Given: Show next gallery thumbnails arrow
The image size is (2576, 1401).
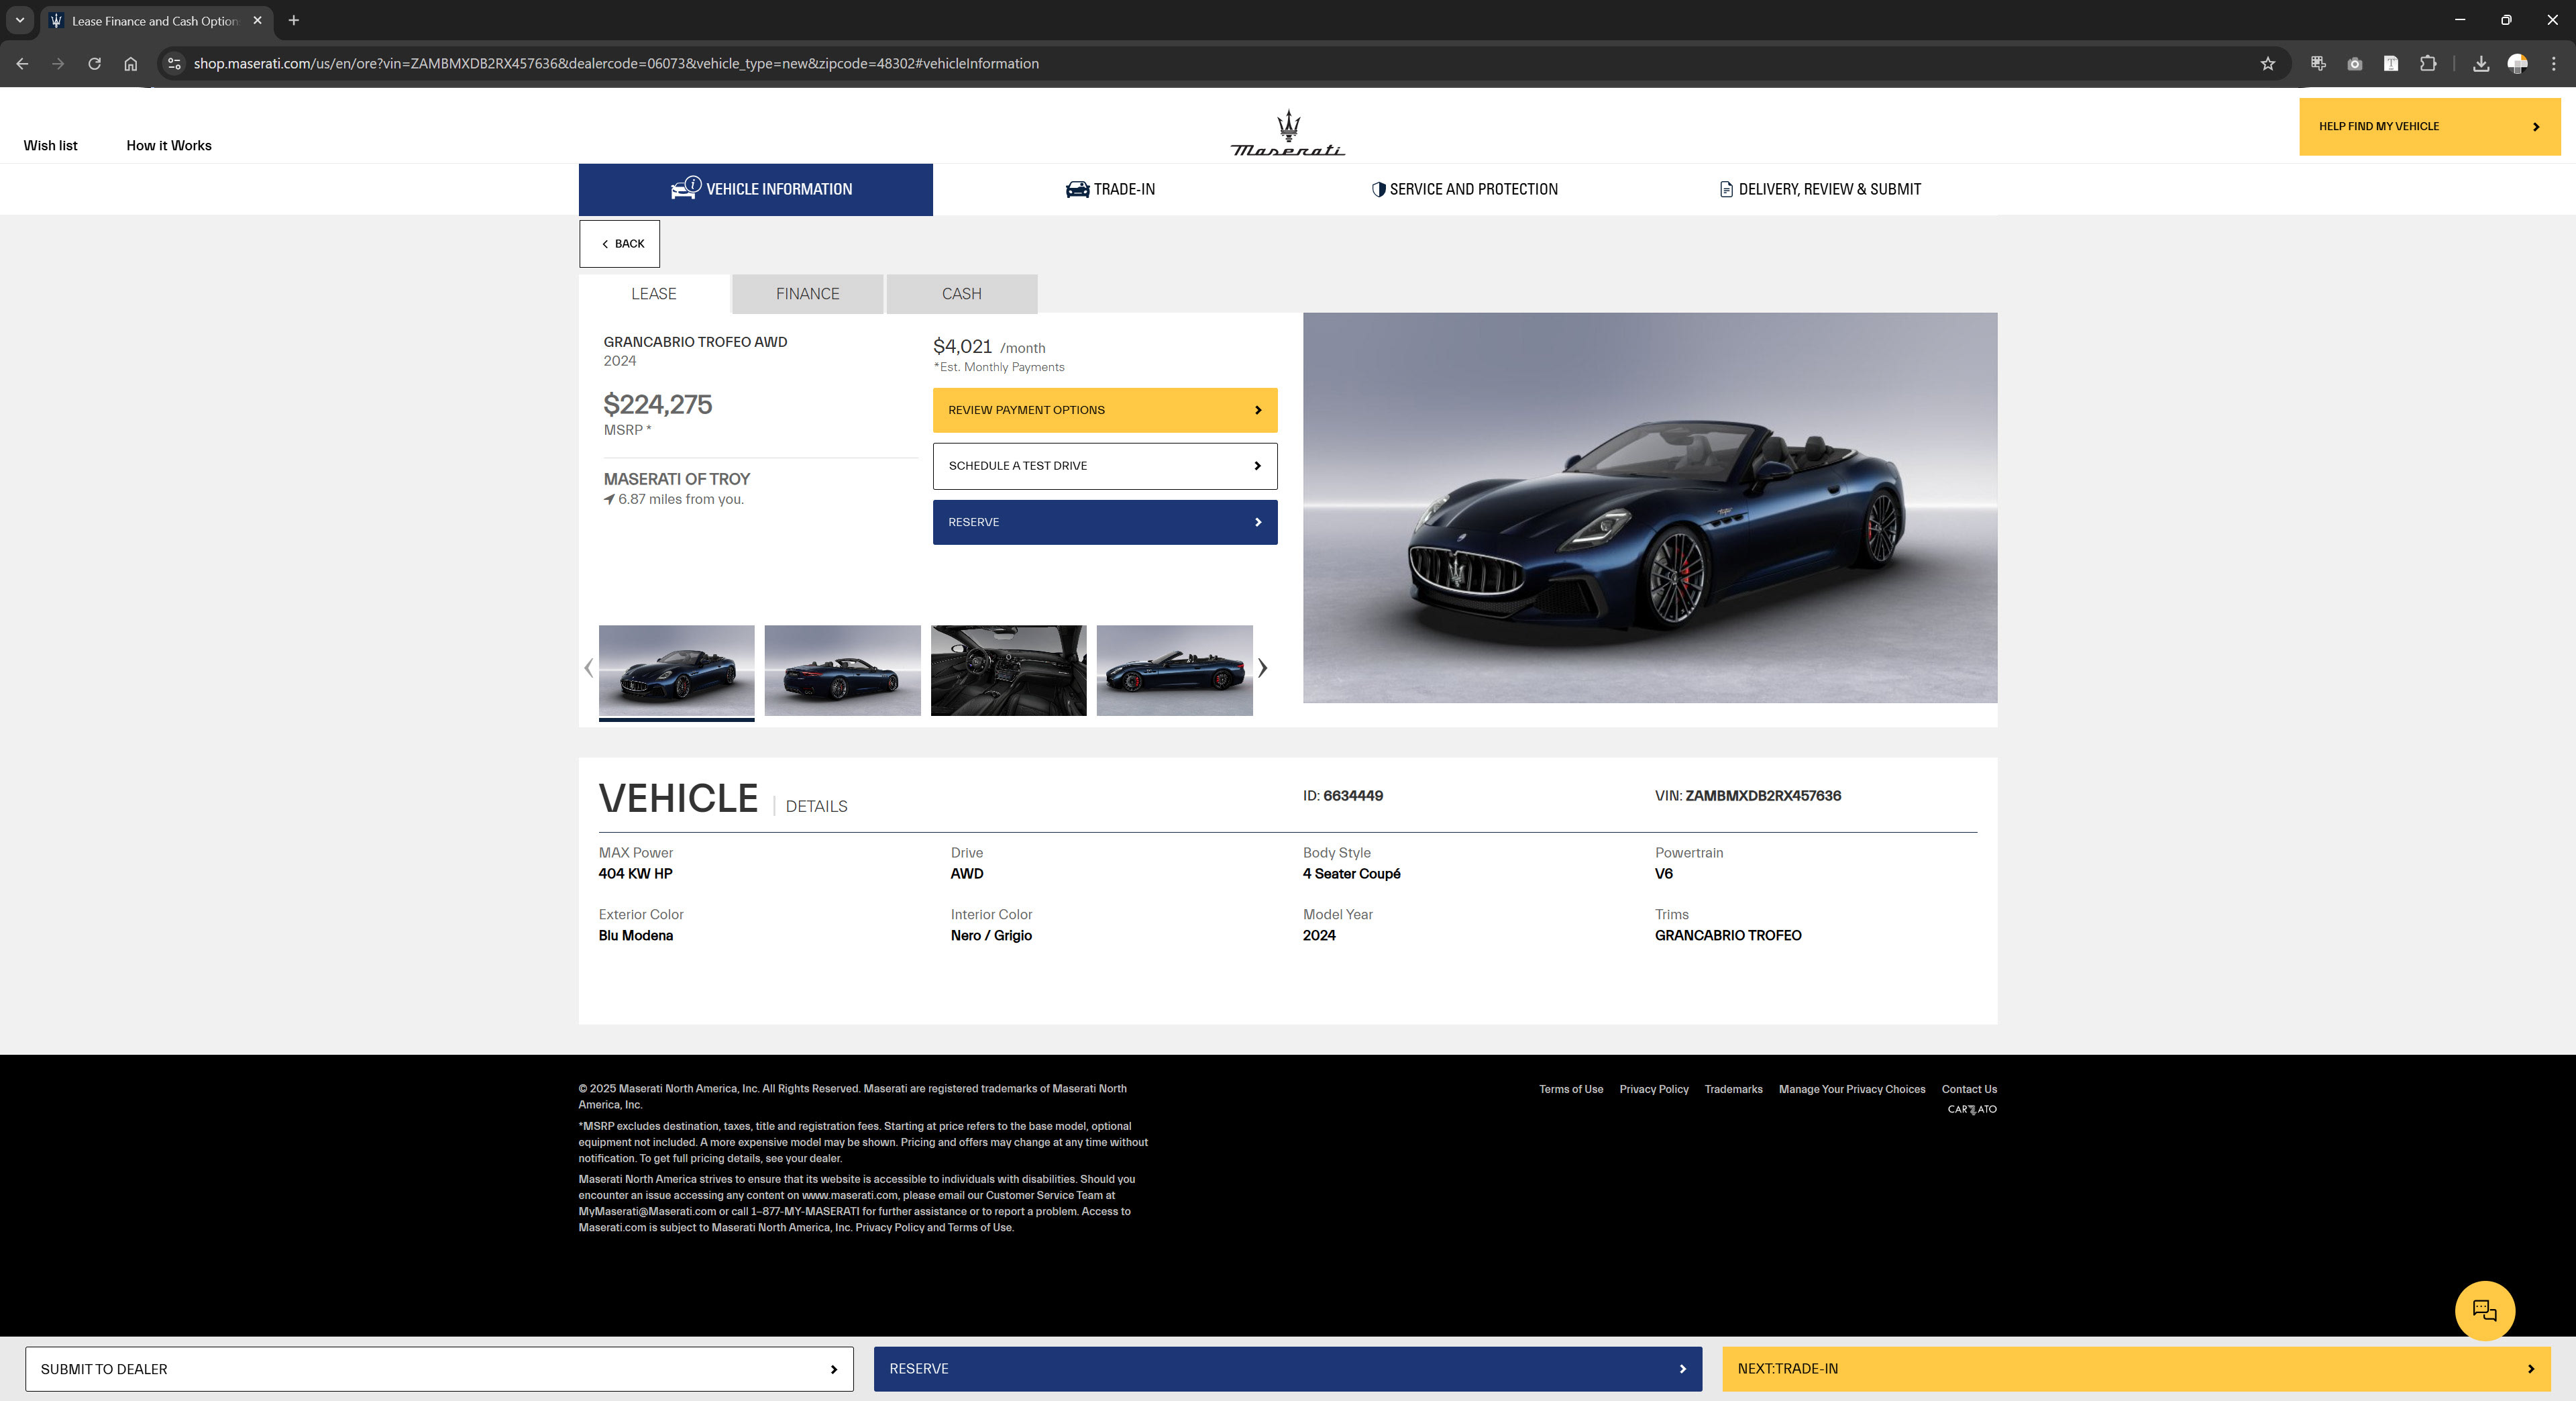Looking at the screenshot, I should click(1263, 668).
